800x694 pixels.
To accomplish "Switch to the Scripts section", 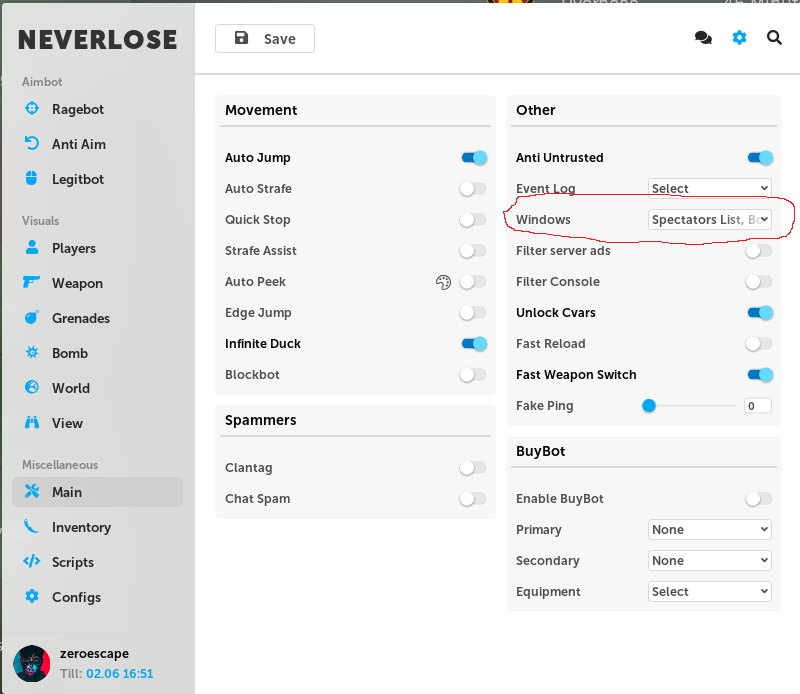I will coord(97,562).
